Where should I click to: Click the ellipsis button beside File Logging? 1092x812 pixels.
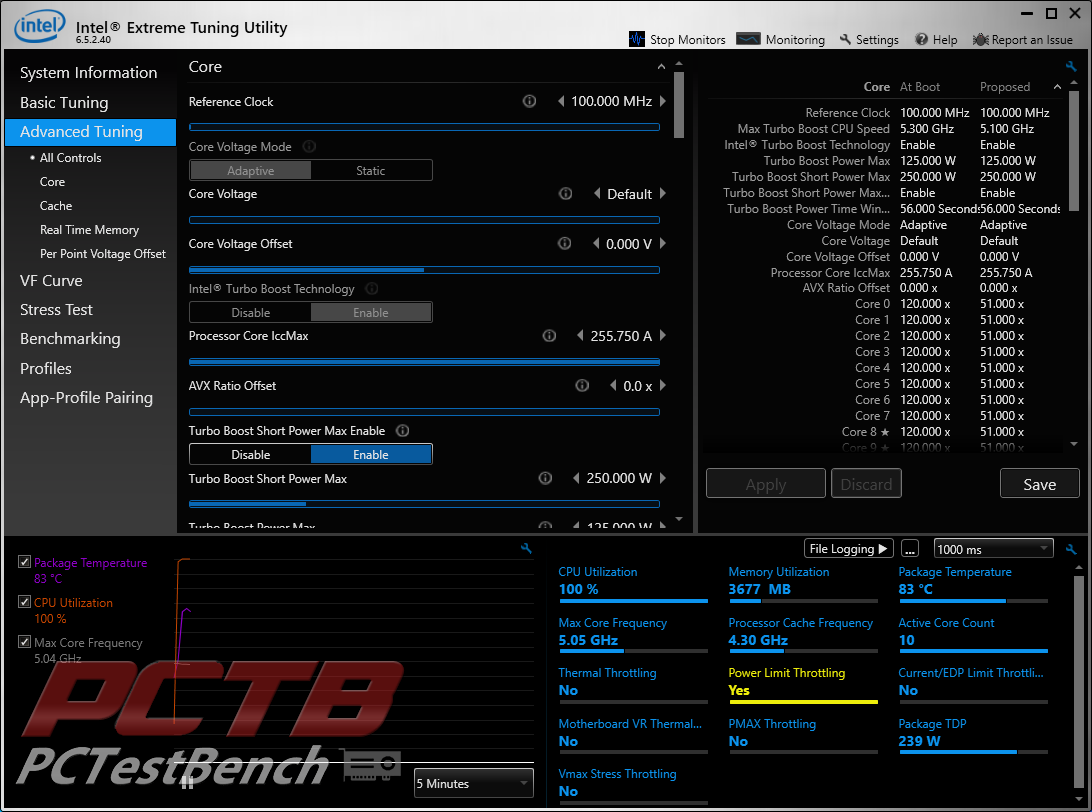(910, 549)
